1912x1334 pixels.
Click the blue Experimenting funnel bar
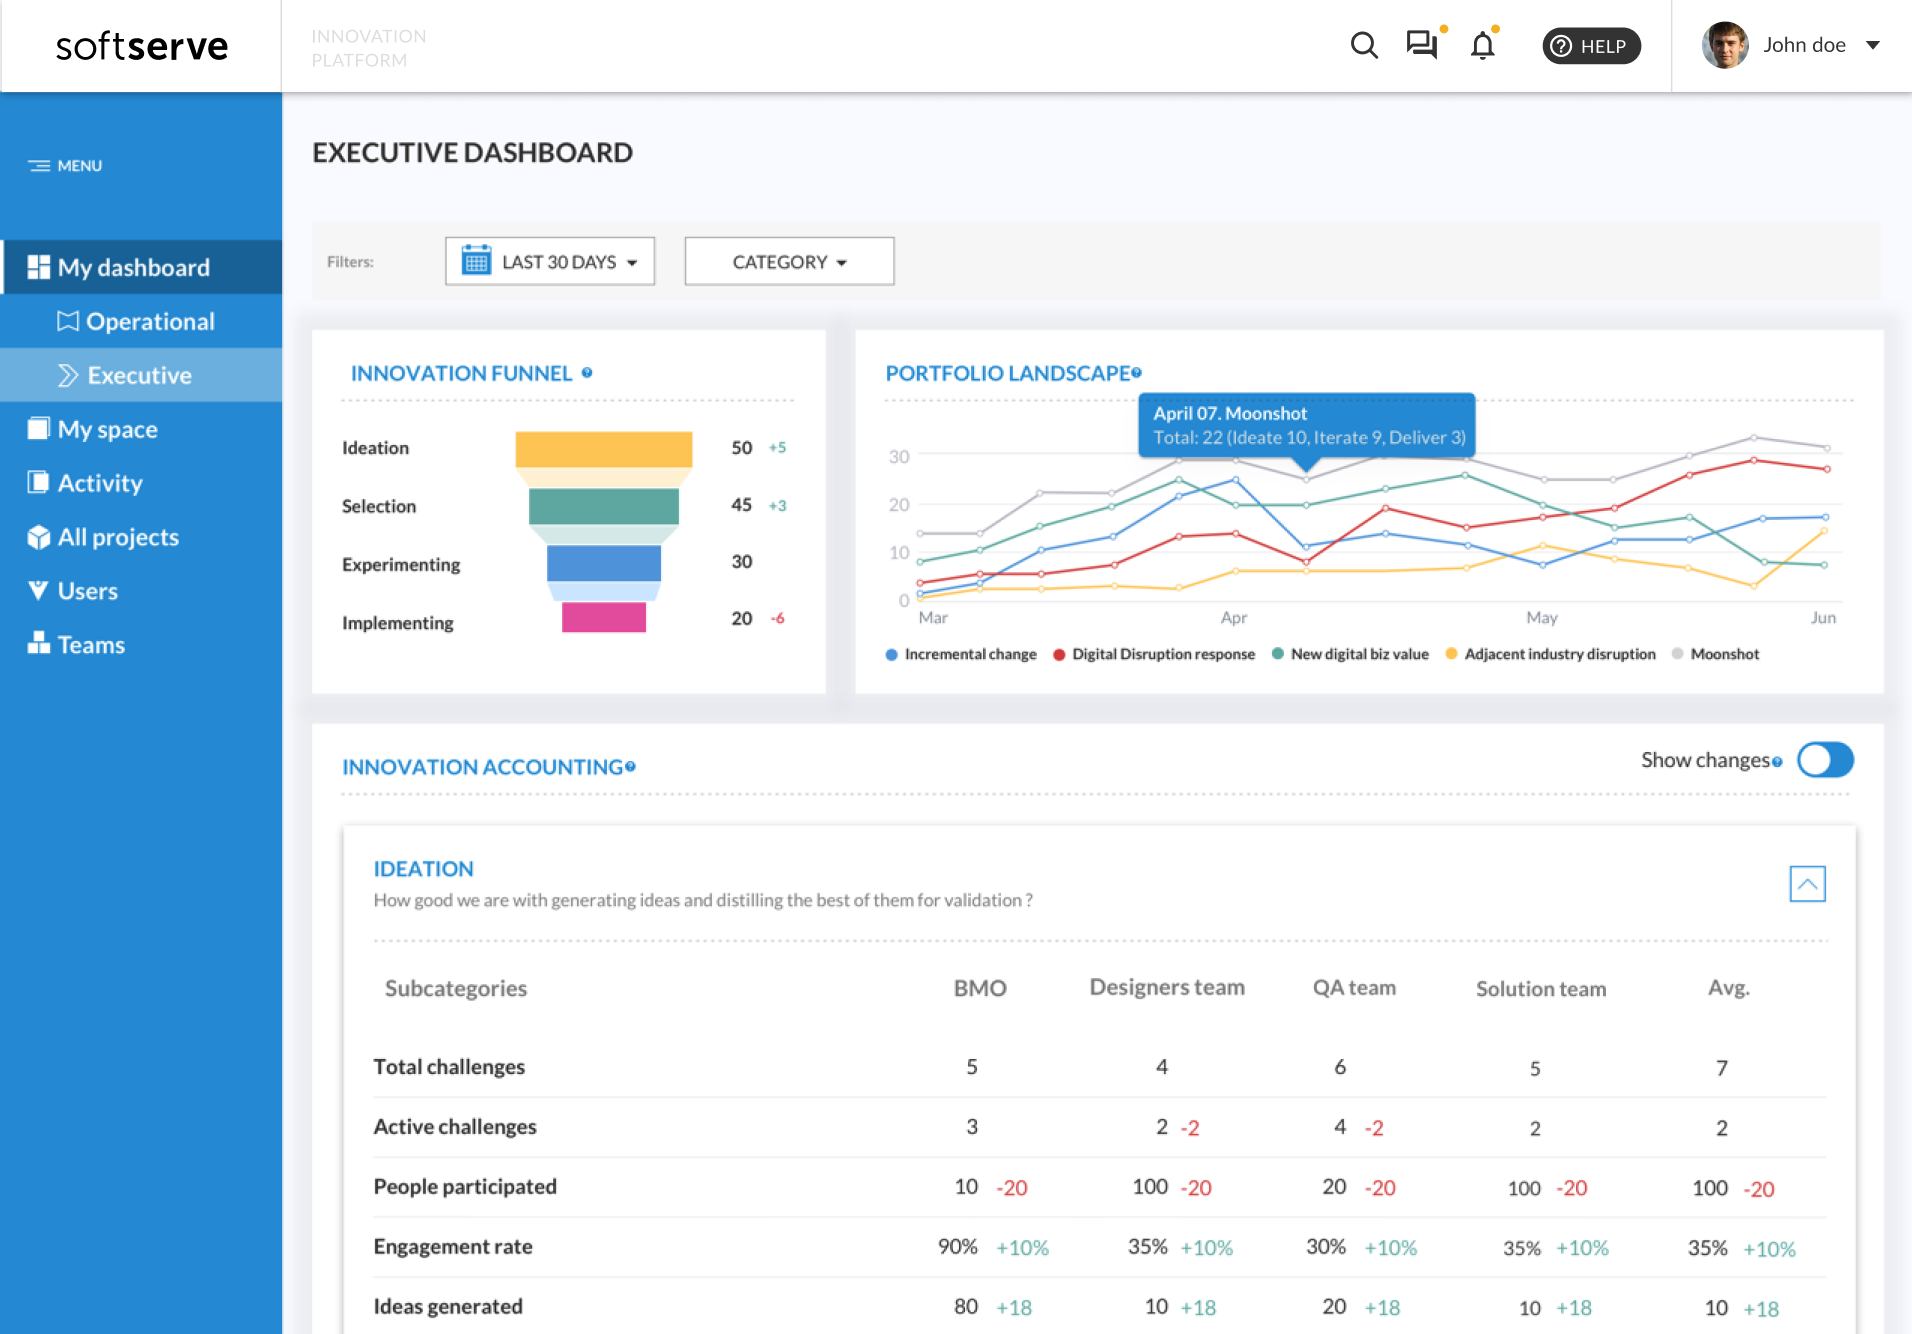point(604,564)
